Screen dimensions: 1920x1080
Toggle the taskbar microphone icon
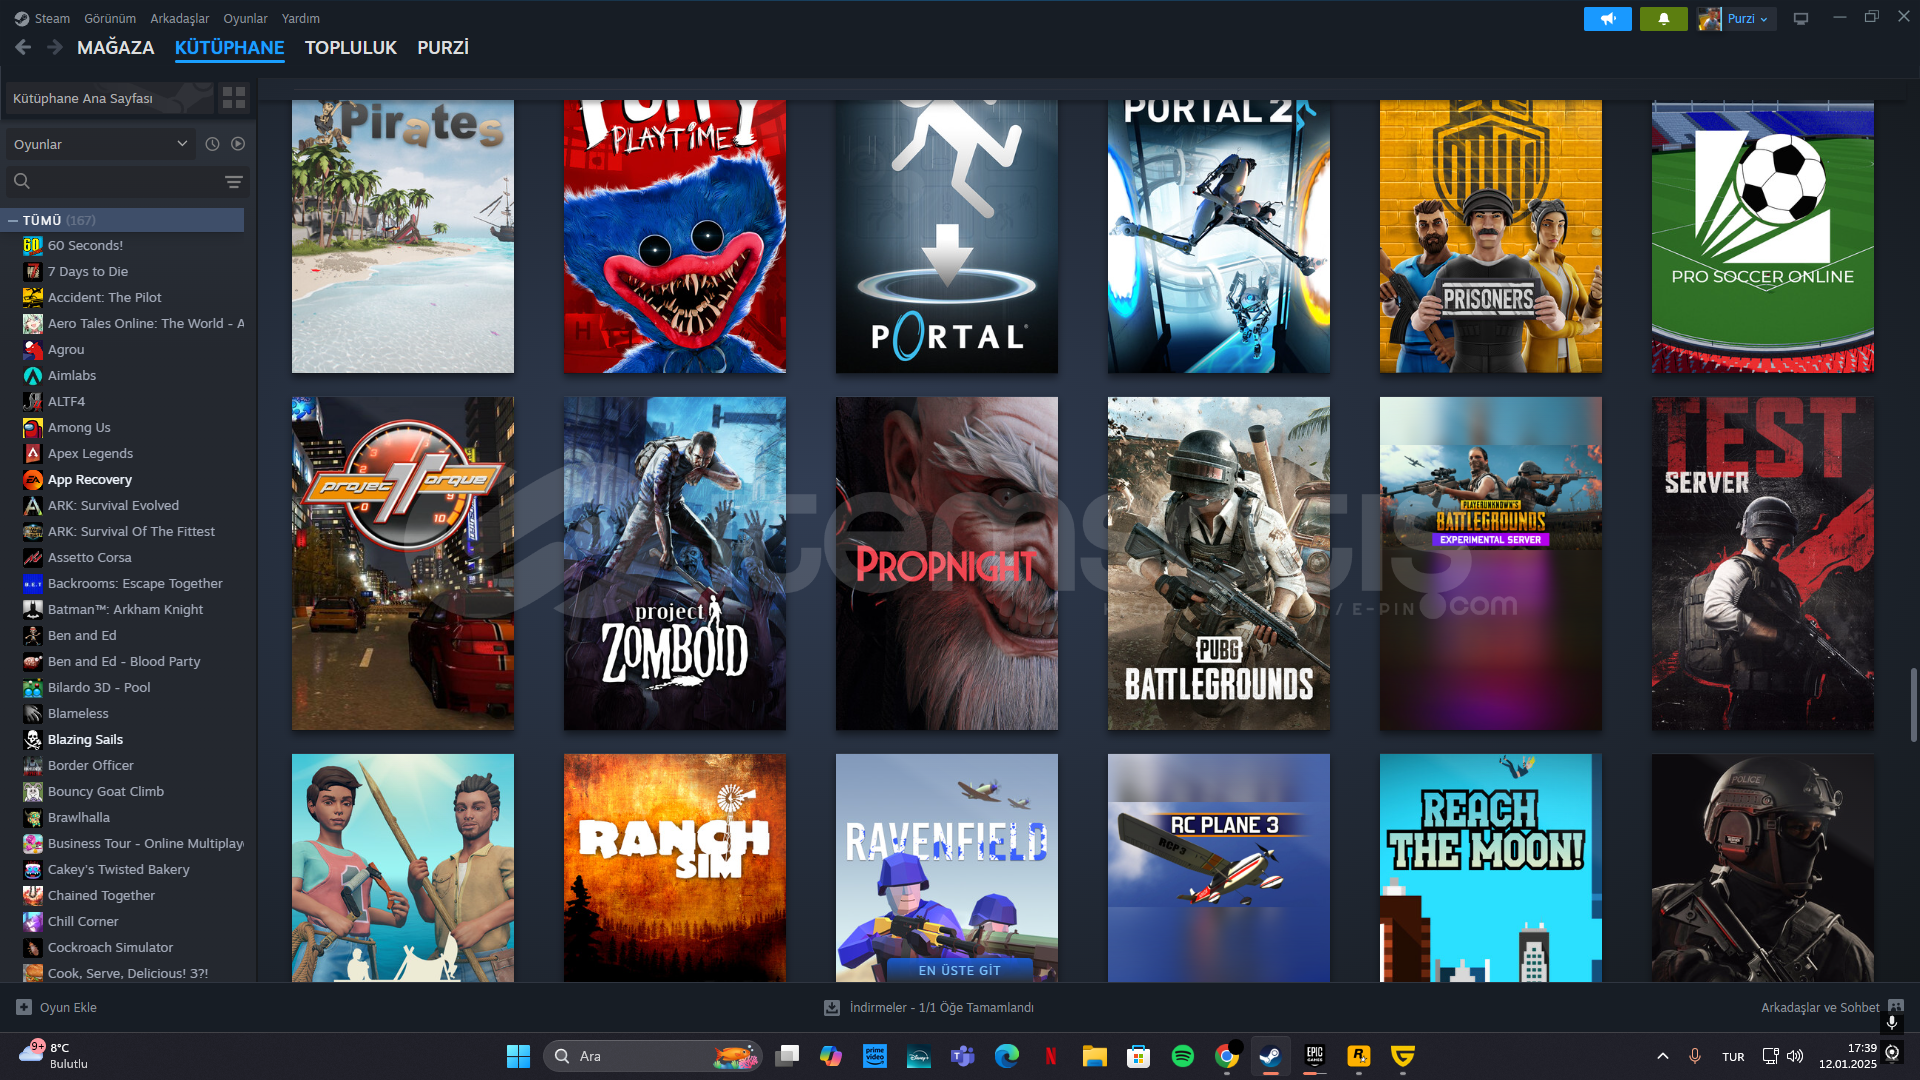pyautogui.click(x=1695, y=1056)
